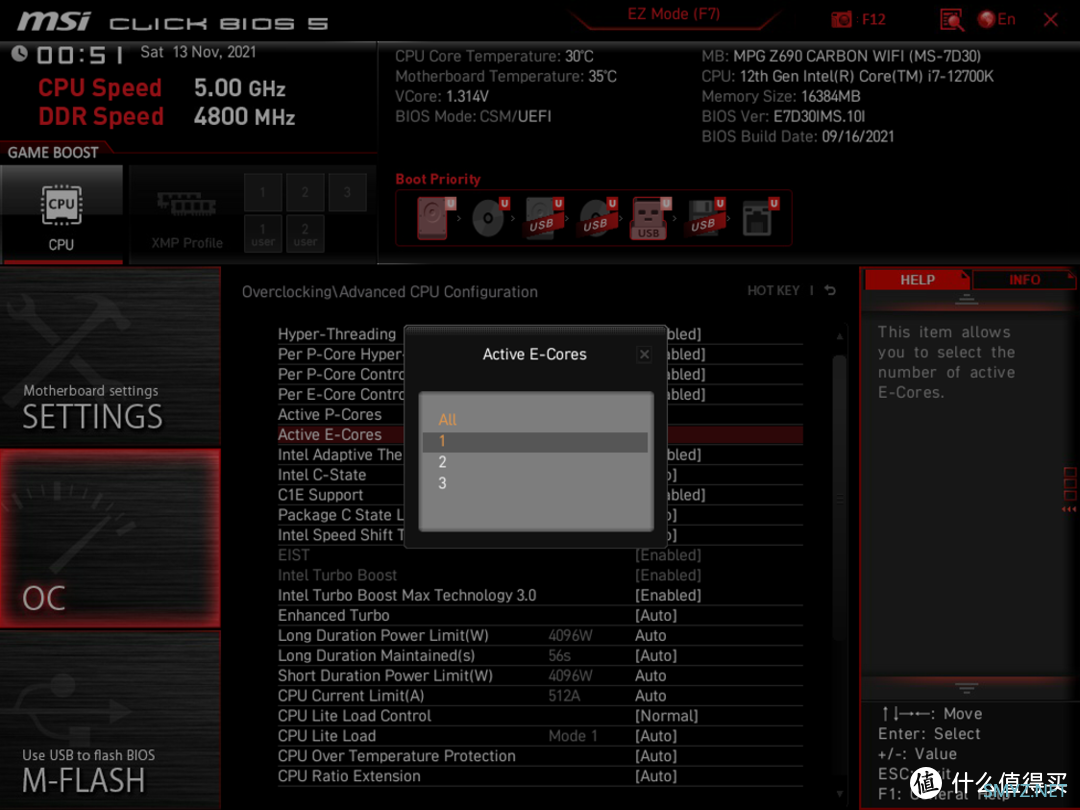Activate XMP user profile 1

pos(262,234)
